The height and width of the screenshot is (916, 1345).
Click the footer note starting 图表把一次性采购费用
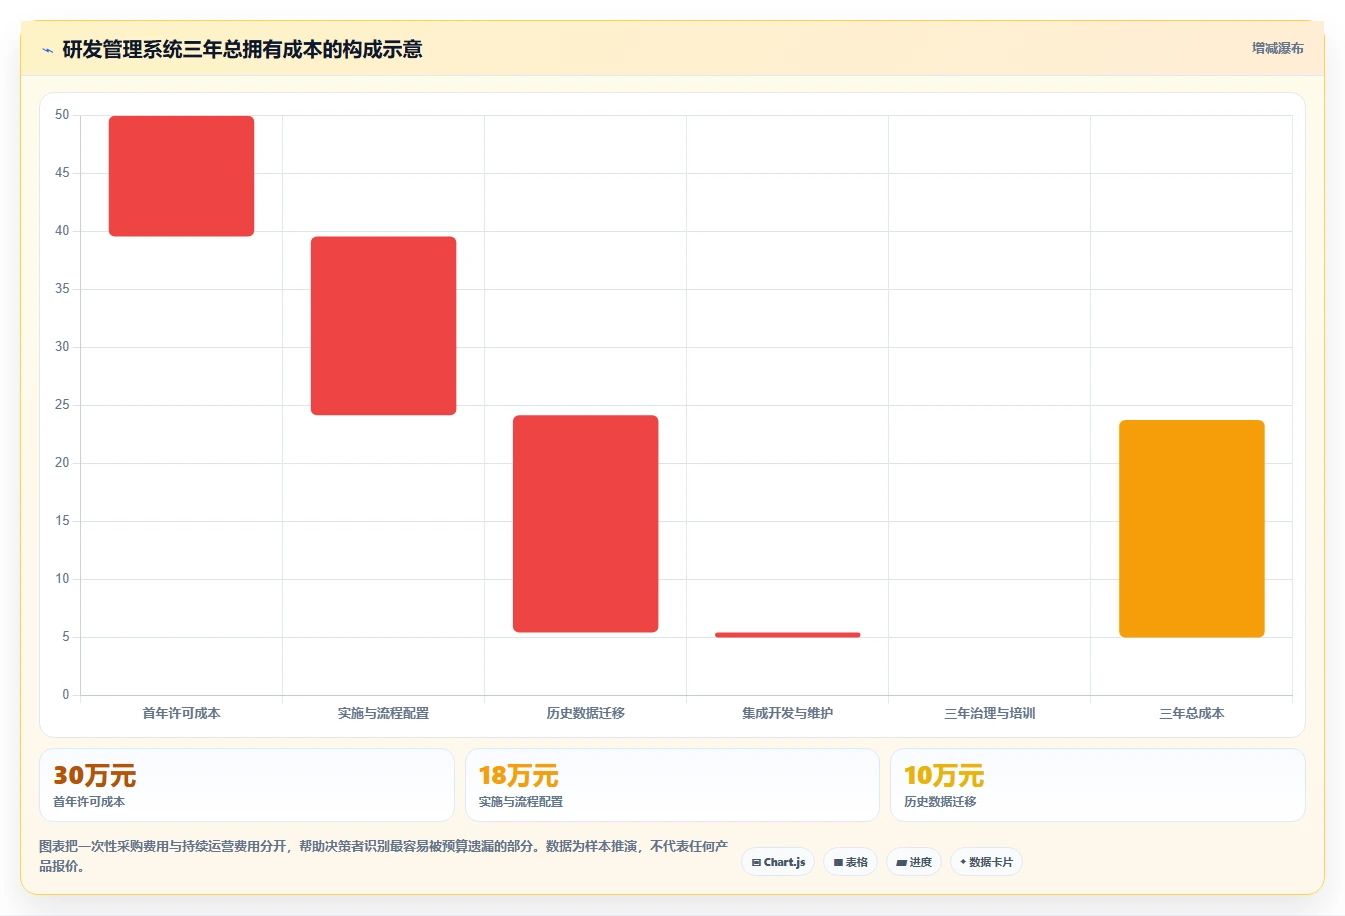tap(383, 856)
